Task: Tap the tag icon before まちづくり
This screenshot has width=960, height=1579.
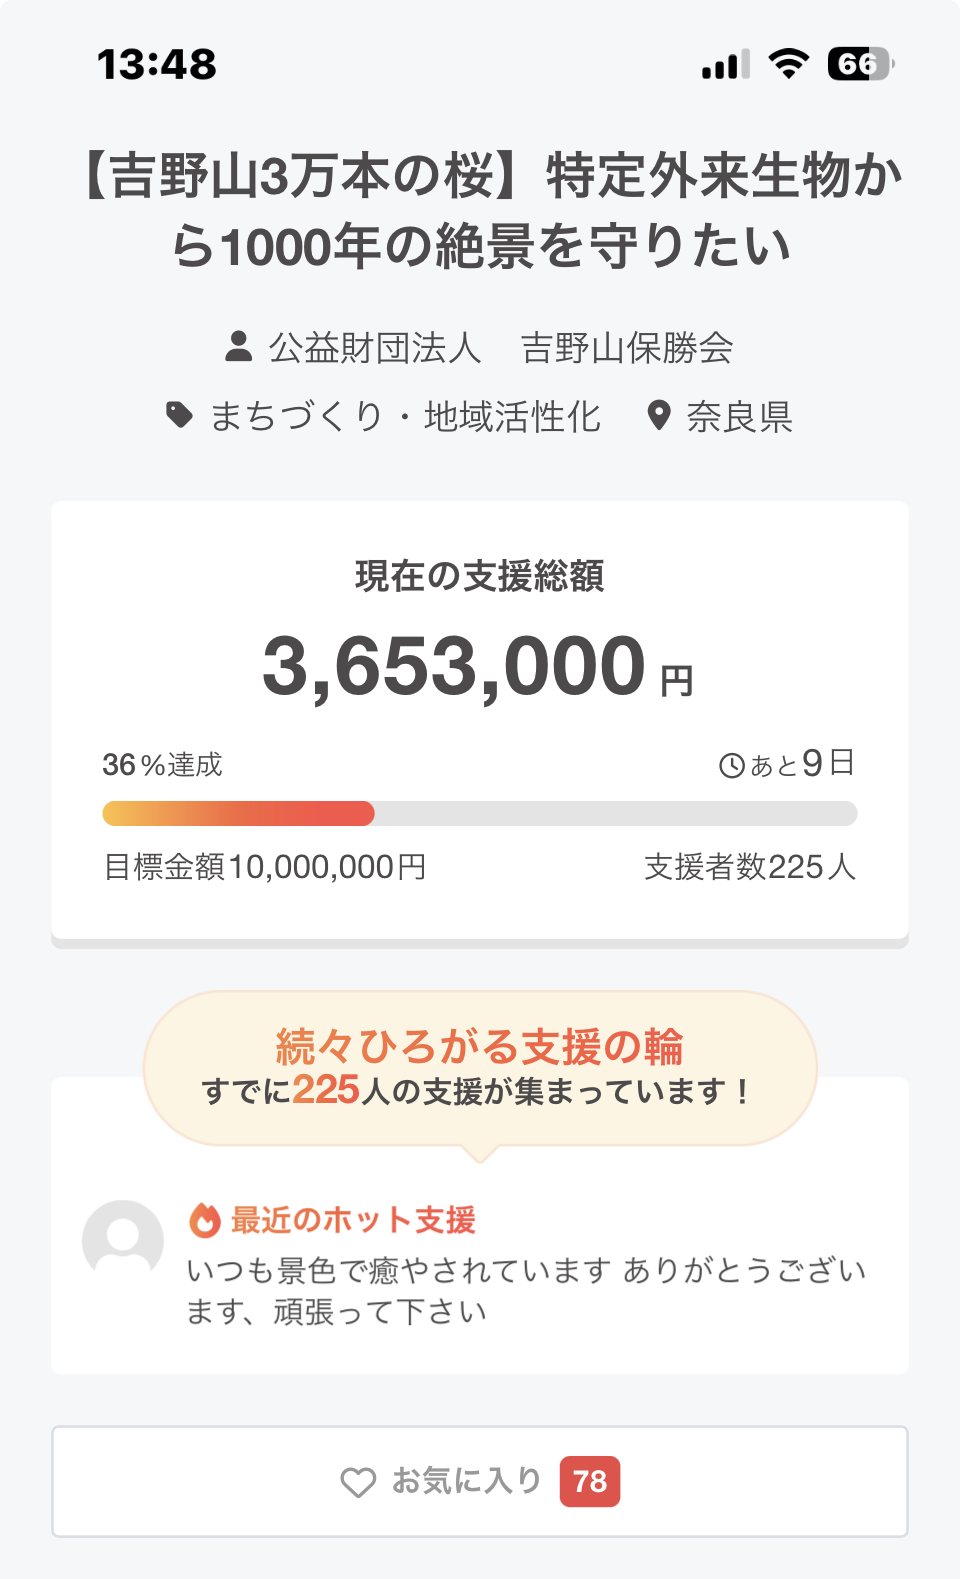Action: [179, 415]
